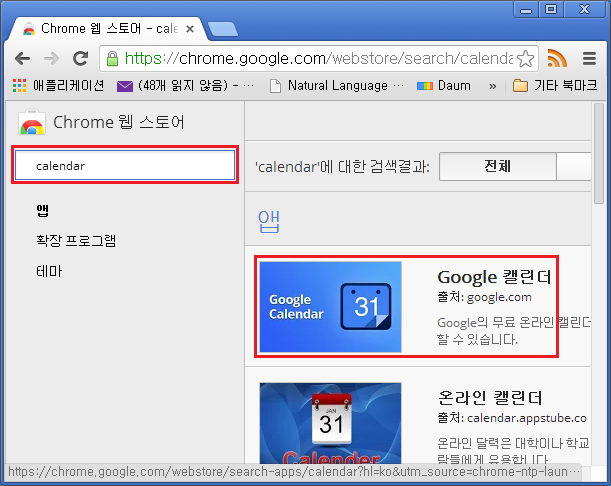The width and height of the screenshot is (611, 486).
Task: Click the 전체 filter button
Action: click(x=498, y=166)
